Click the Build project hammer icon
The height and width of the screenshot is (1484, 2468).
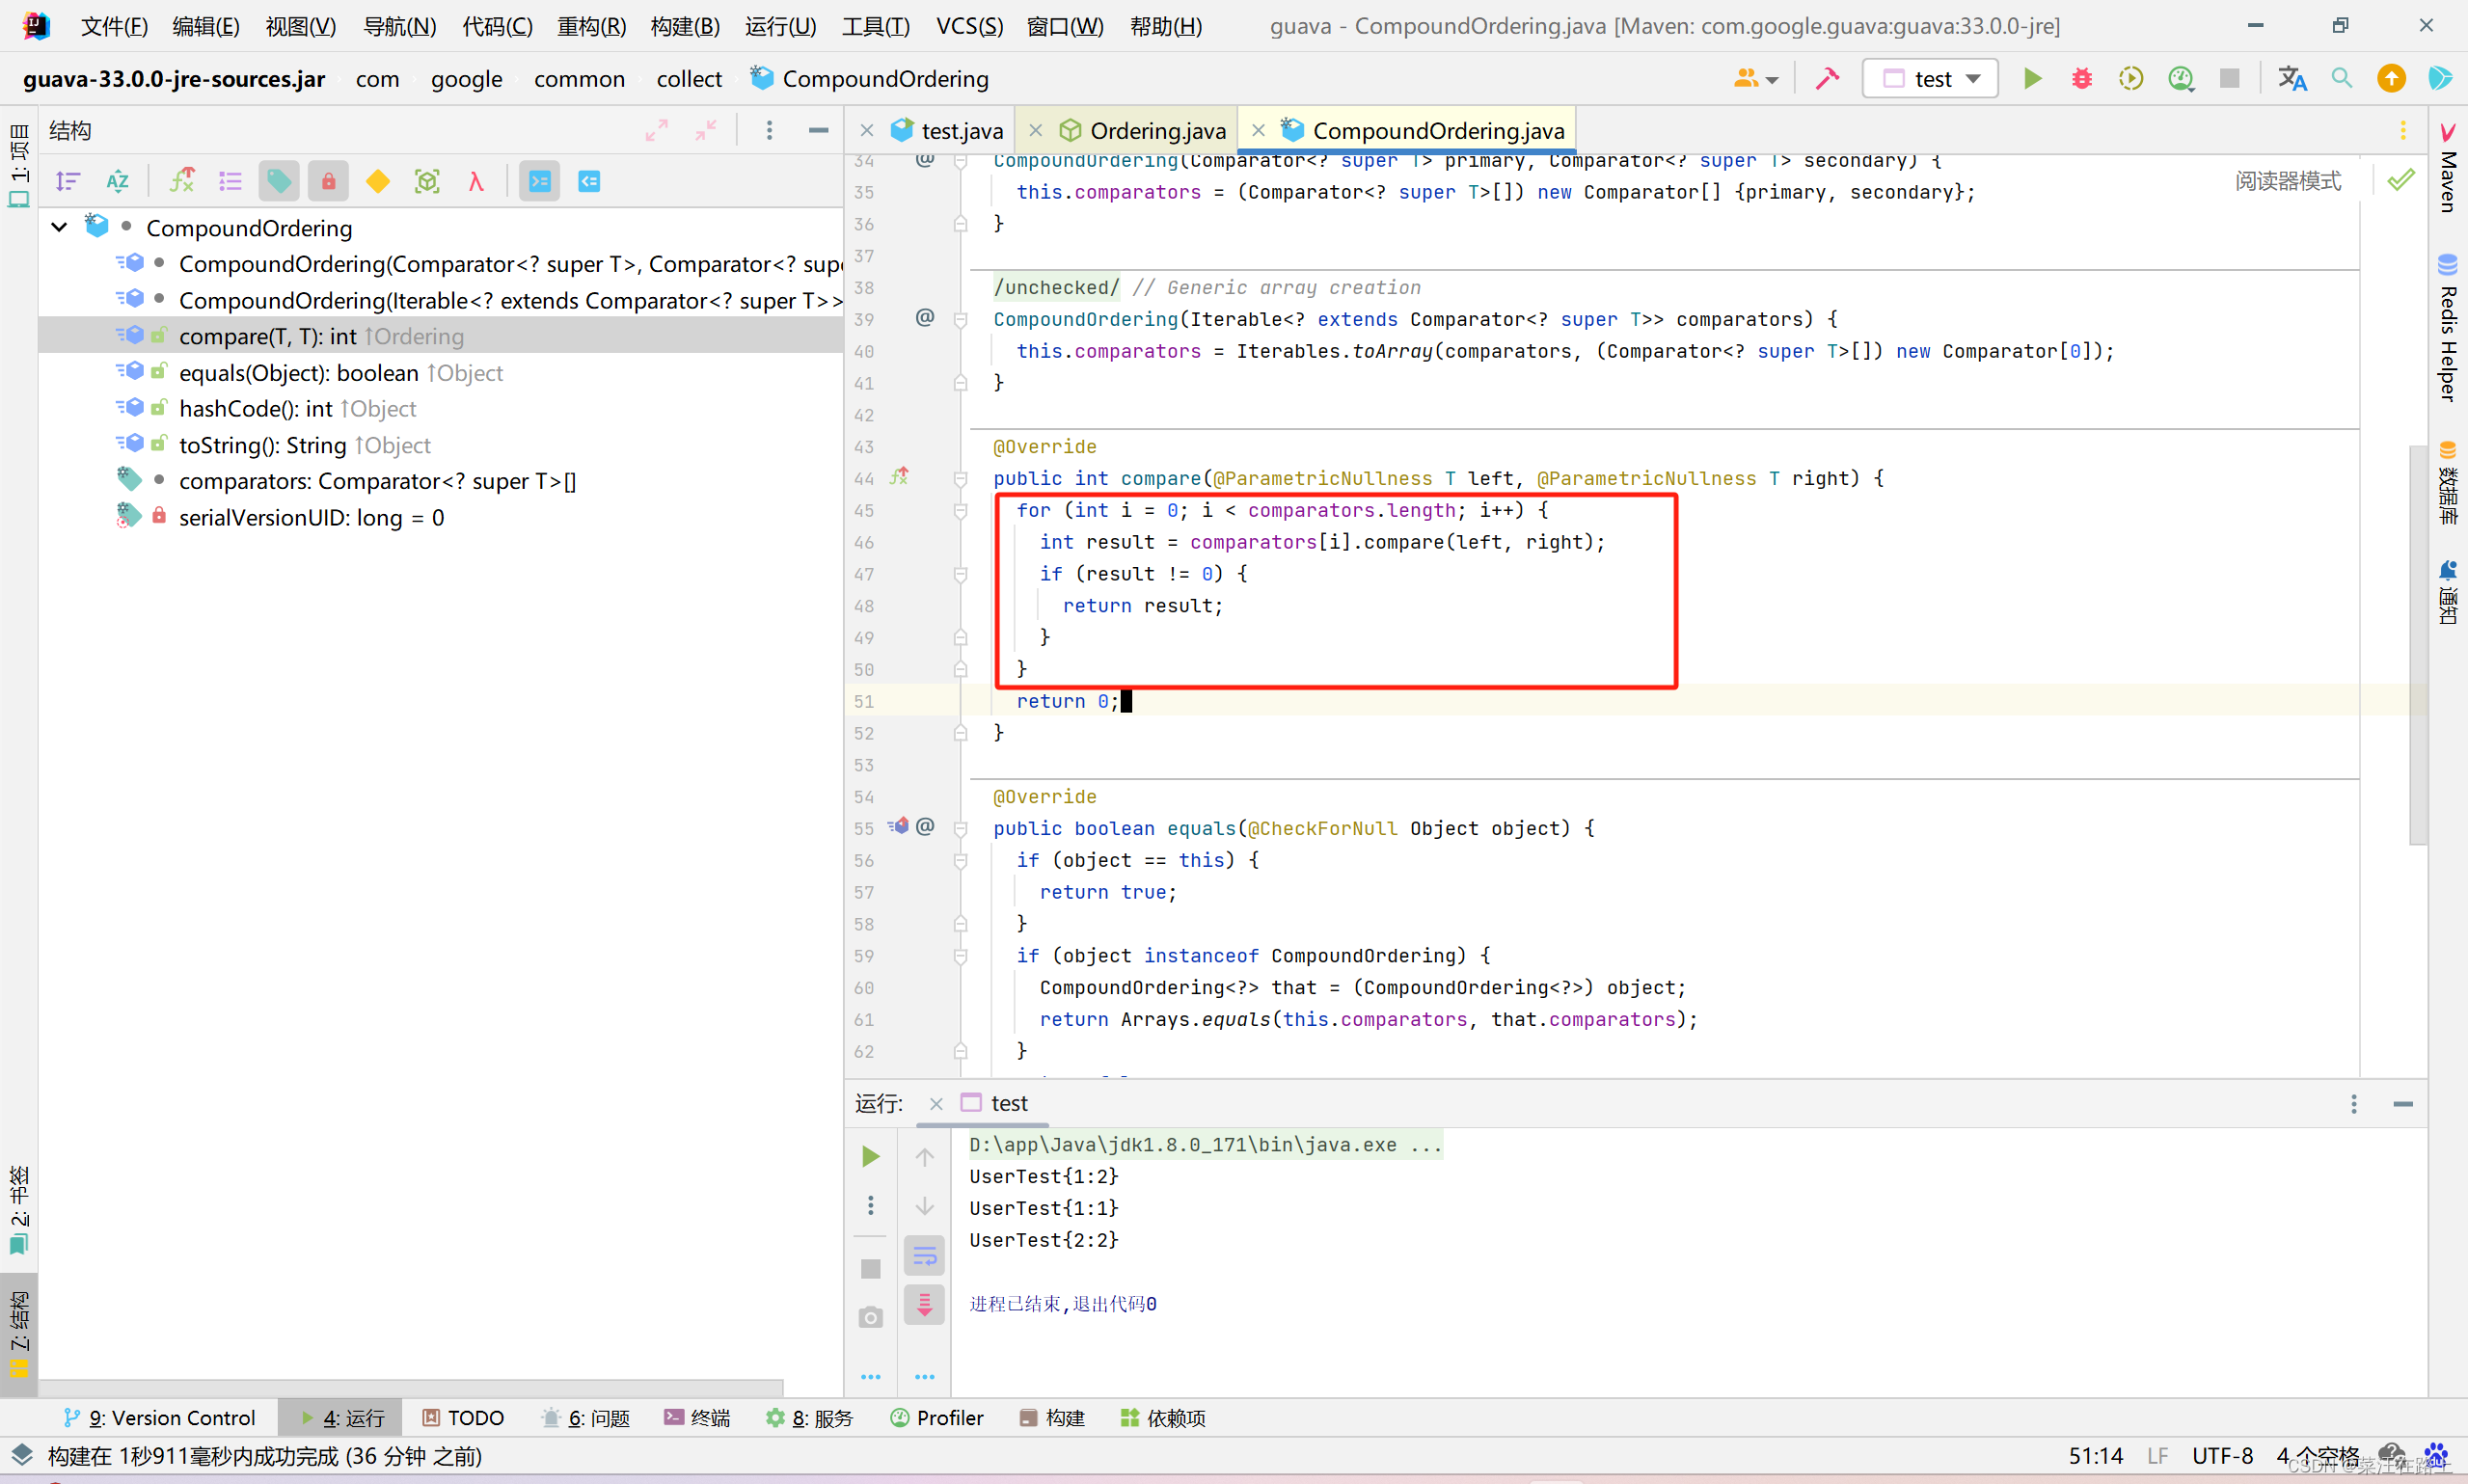pyautogui.click(x=1827, y=78)
